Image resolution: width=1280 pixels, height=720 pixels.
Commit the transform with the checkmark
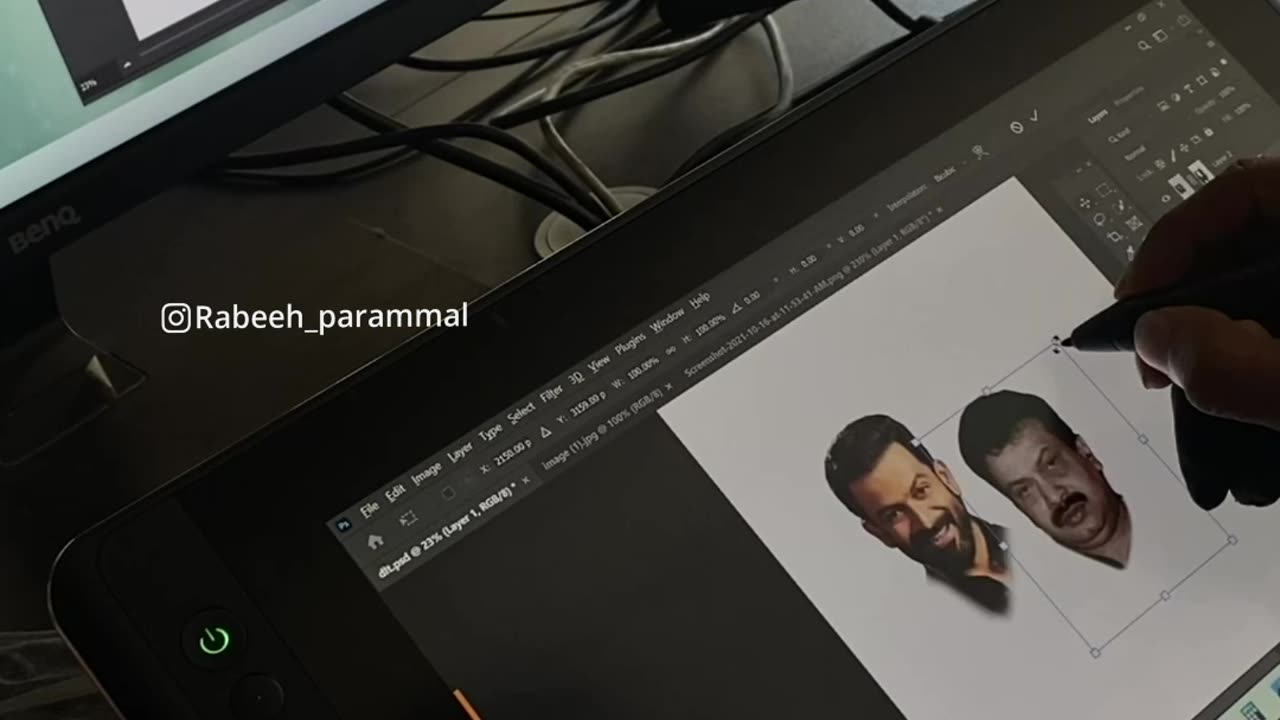point(1034,115)
